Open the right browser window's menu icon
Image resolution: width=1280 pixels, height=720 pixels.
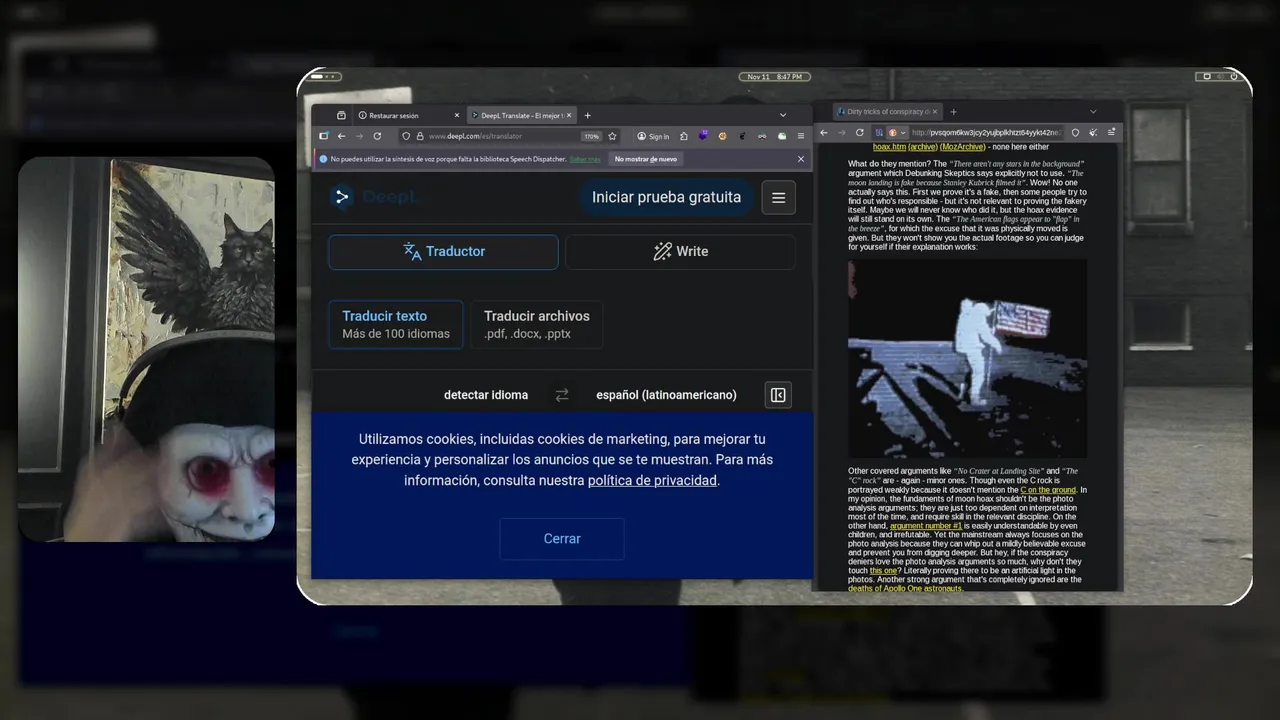1112,132
